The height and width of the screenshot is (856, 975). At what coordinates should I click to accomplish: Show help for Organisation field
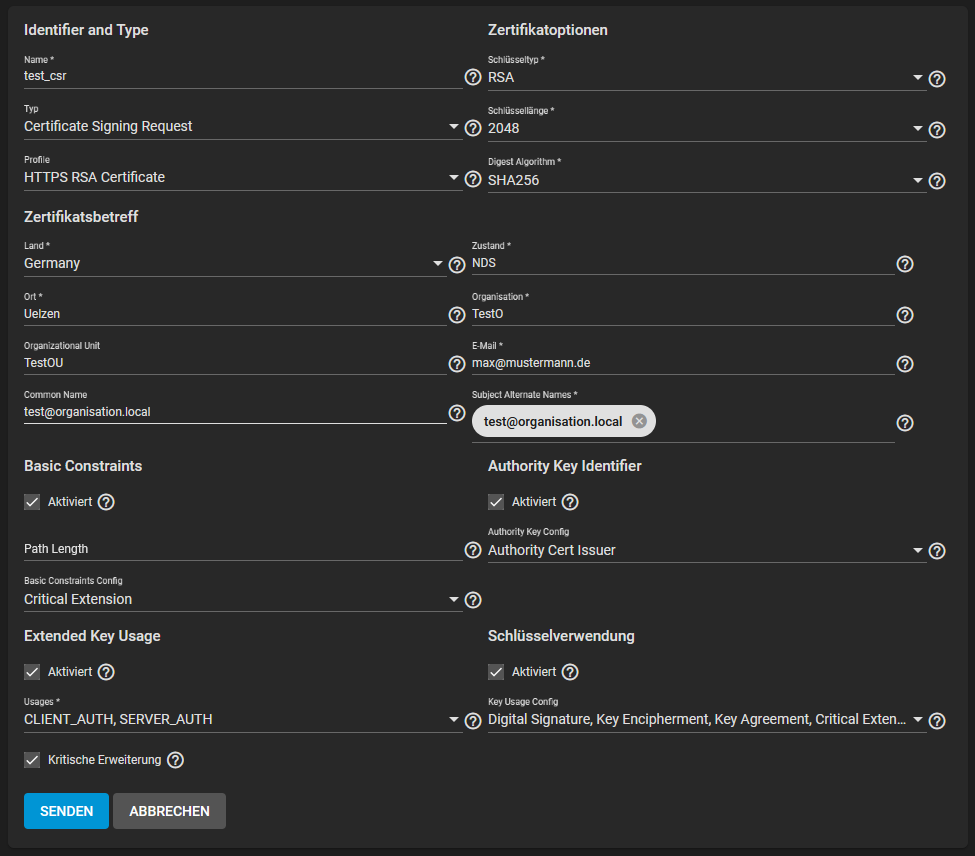pyautogui.click(x=904, y=315)
